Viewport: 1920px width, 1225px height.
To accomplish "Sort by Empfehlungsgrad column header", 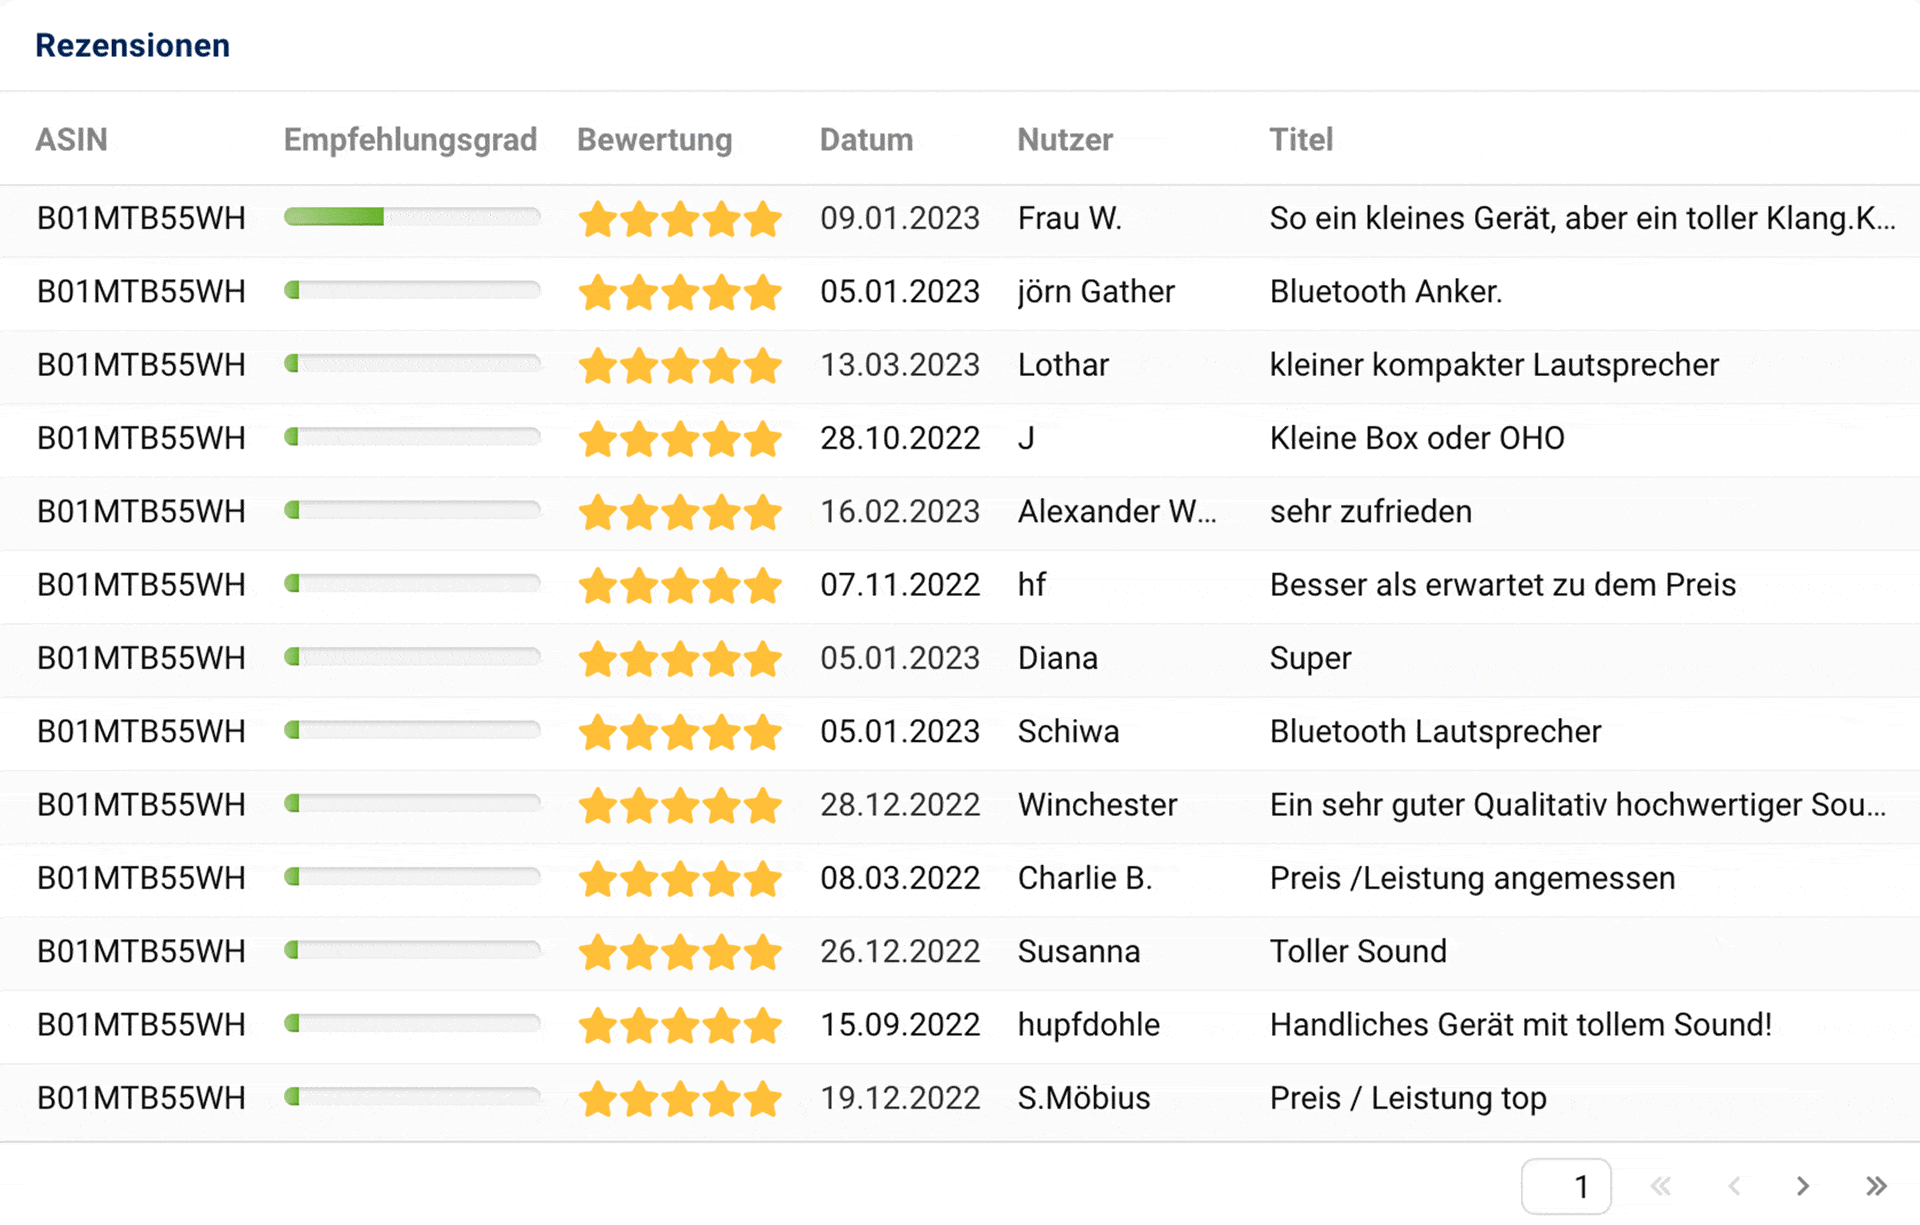I will 410,139.
